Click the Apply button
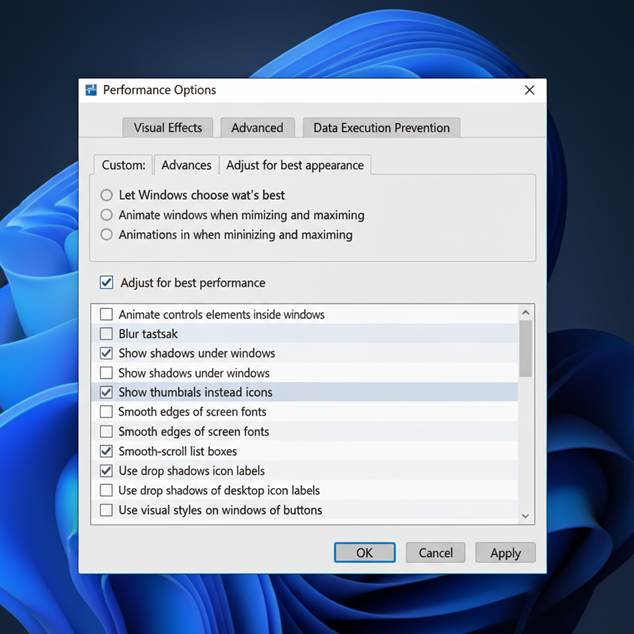Viewport: 634px width, 634px height. 505,553
